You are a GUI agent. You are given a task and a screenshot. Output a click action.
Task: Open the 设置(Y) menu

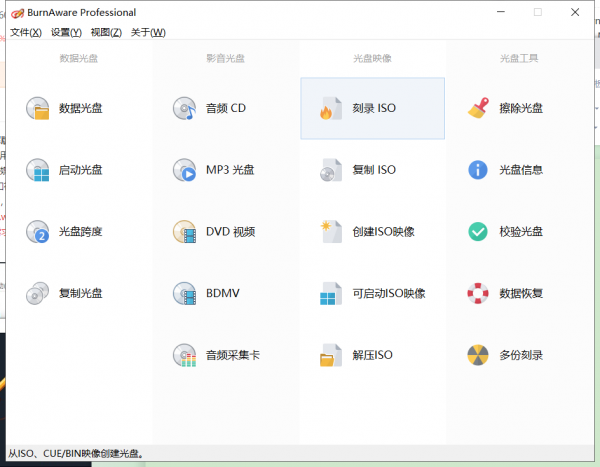(67, 33)
